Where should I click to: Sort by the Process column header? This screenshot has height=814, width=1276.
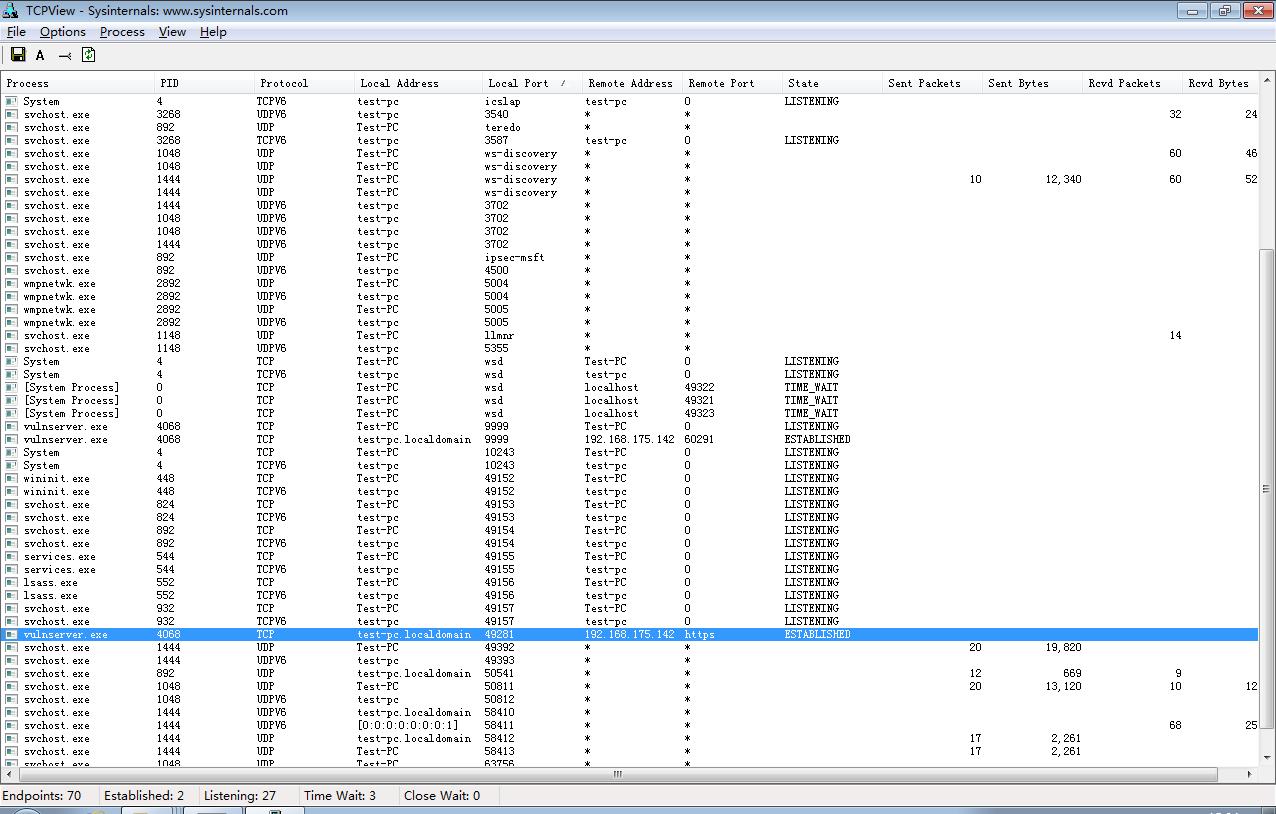click(77, 83)
